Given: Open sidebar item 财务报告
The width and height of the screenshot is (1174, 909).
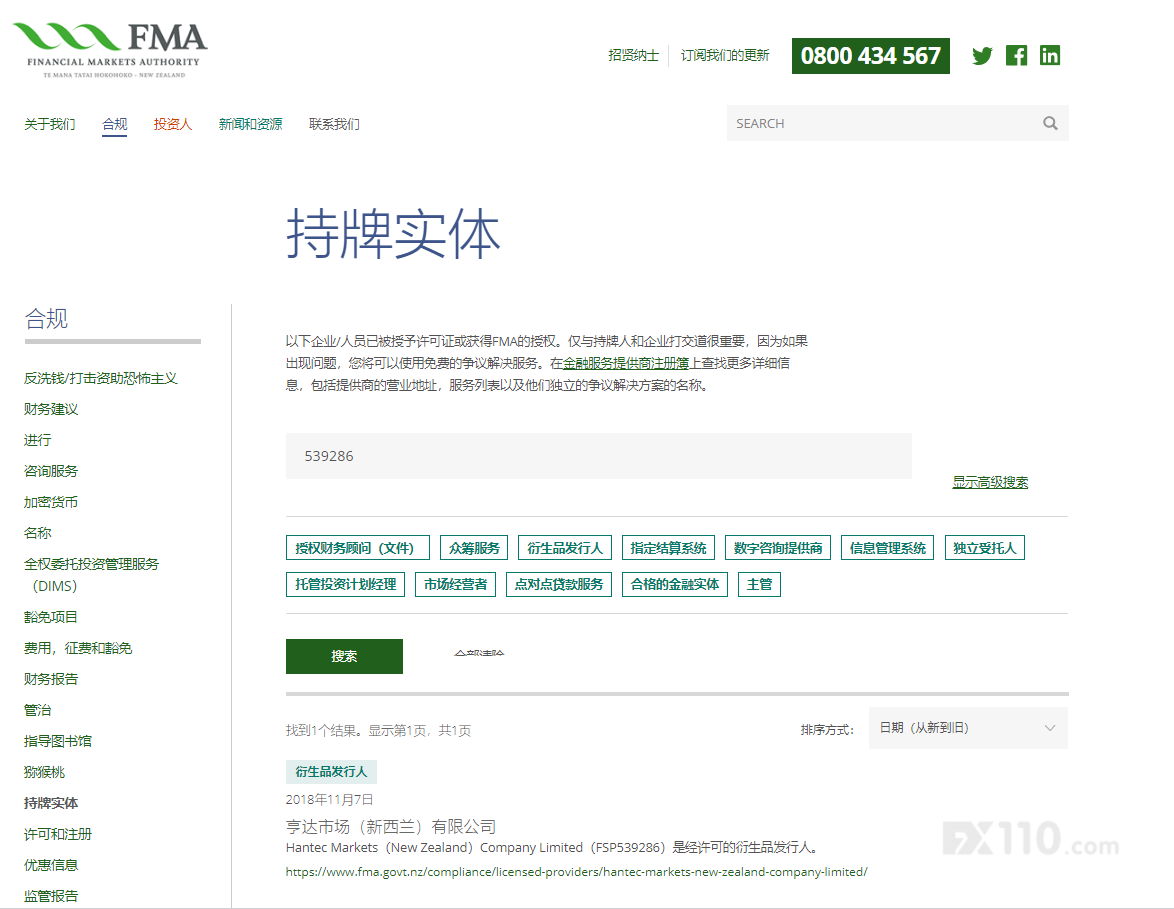Looking at the screenshot, I should pyautogui.click(x=51, y=679).
